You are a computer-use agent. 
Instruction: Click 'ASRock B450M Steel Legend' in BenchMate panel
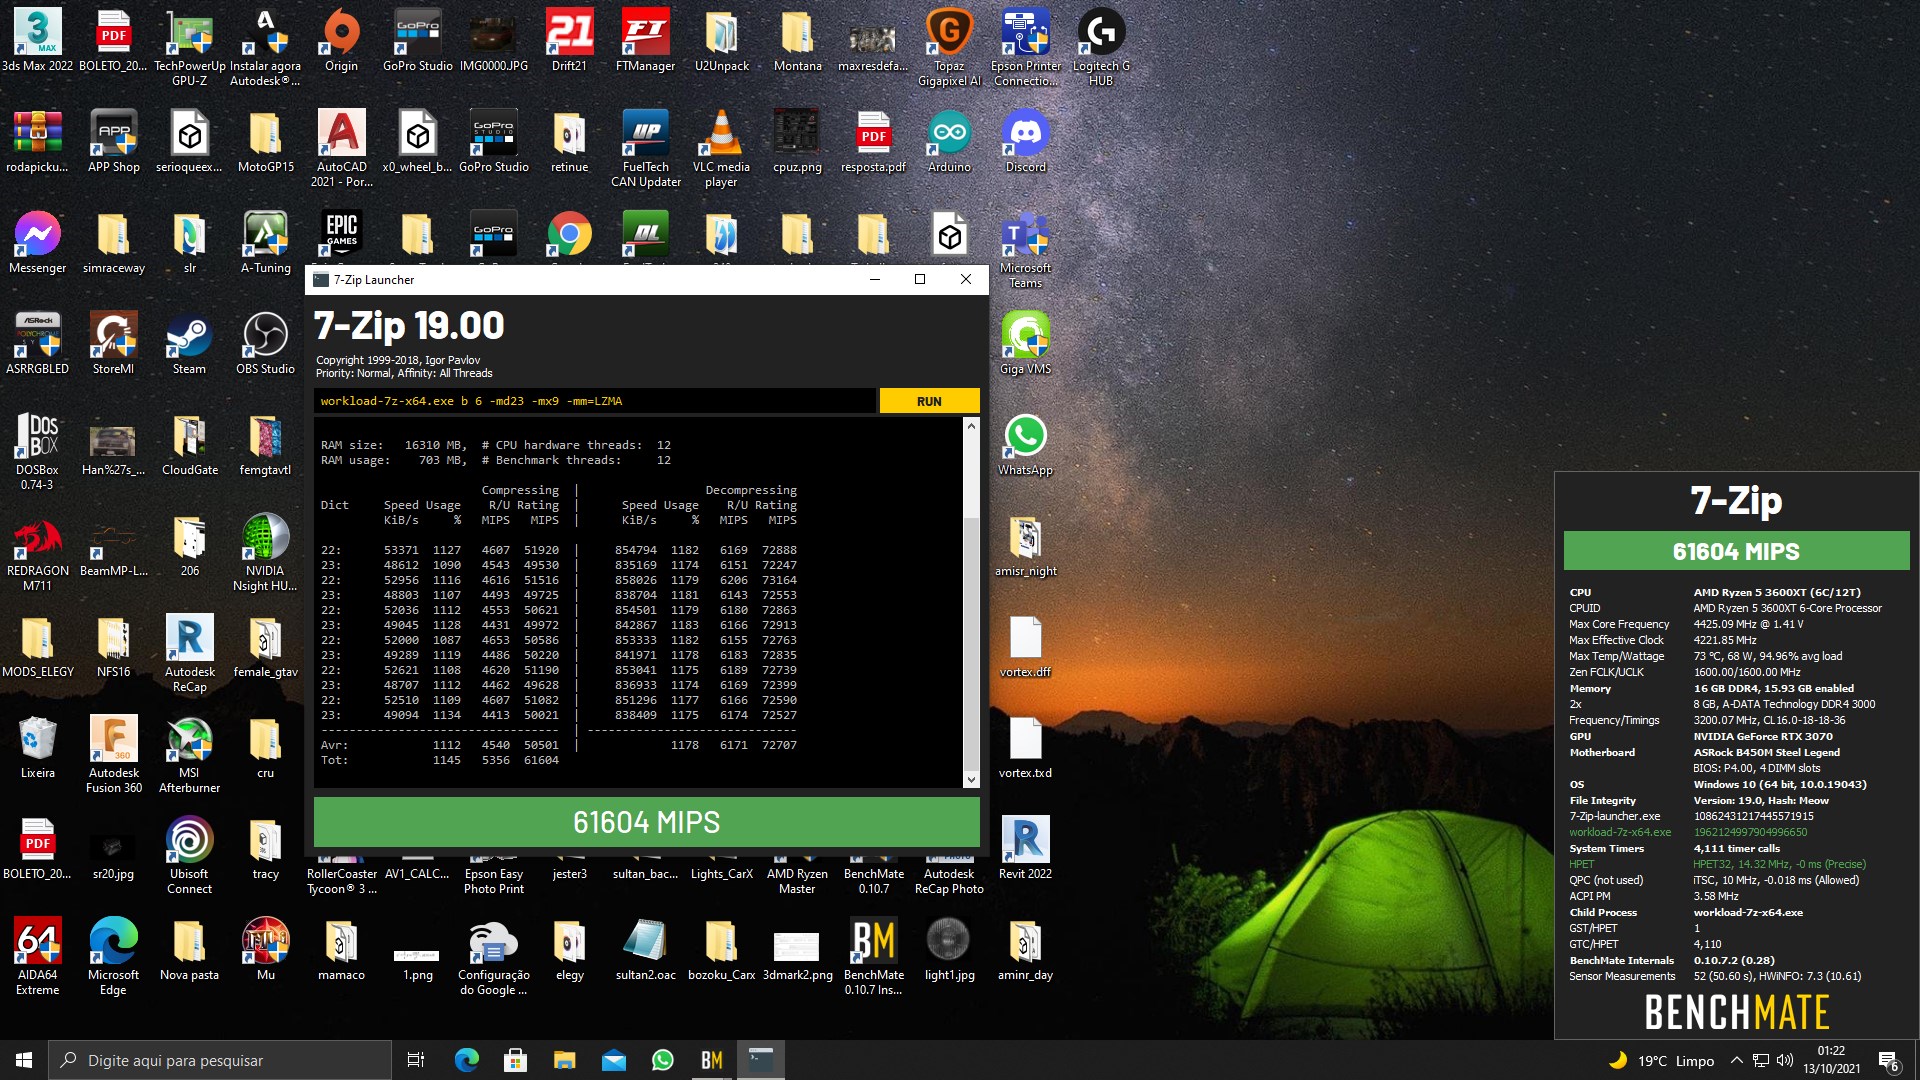pos(1766,752)
